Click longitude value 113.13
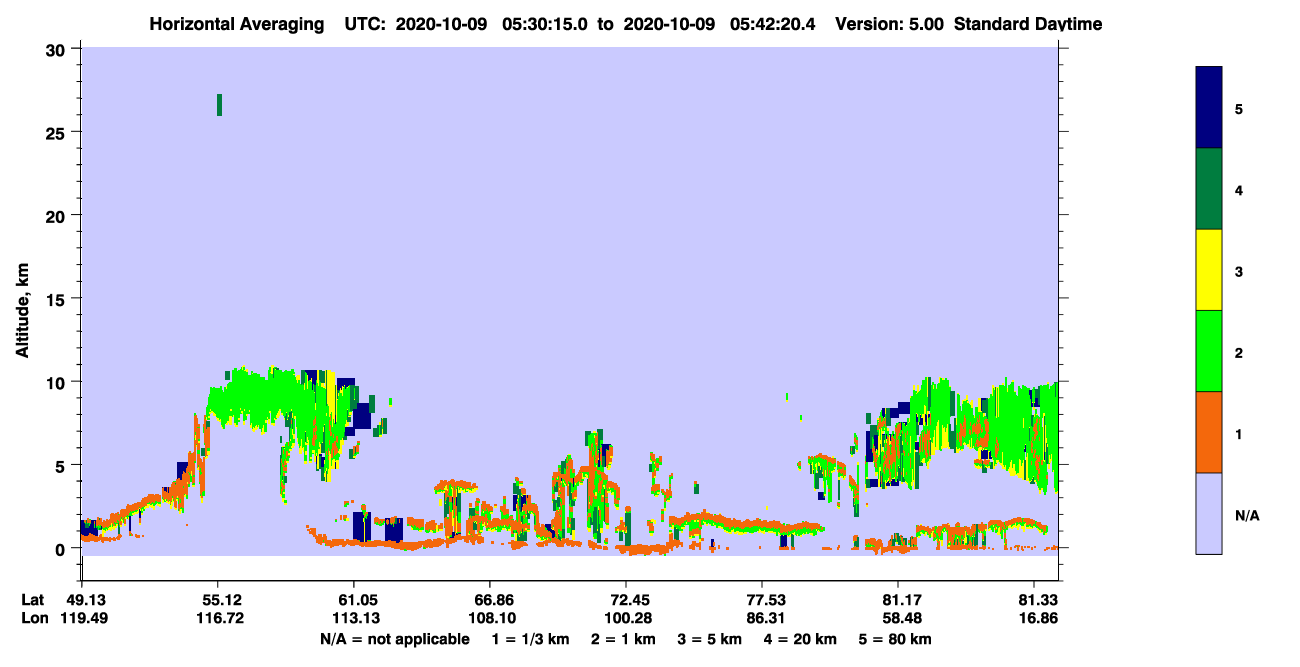Image resolution: width=1300 pixels, height=667 pixels. [x=354, y=619]
